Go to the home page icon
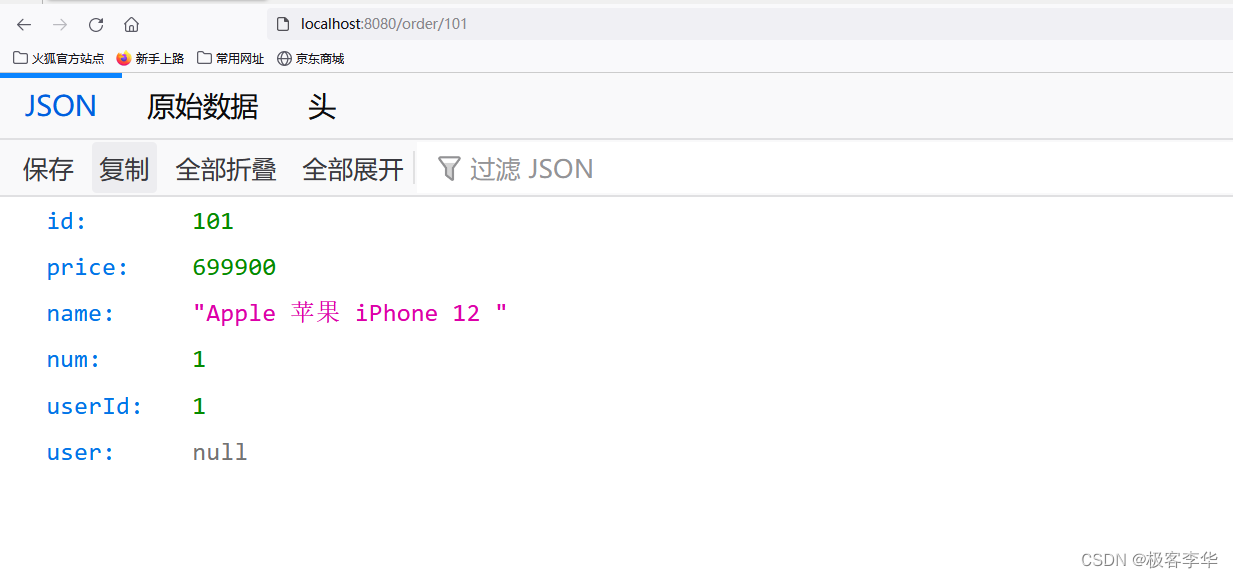 (131, 24)
